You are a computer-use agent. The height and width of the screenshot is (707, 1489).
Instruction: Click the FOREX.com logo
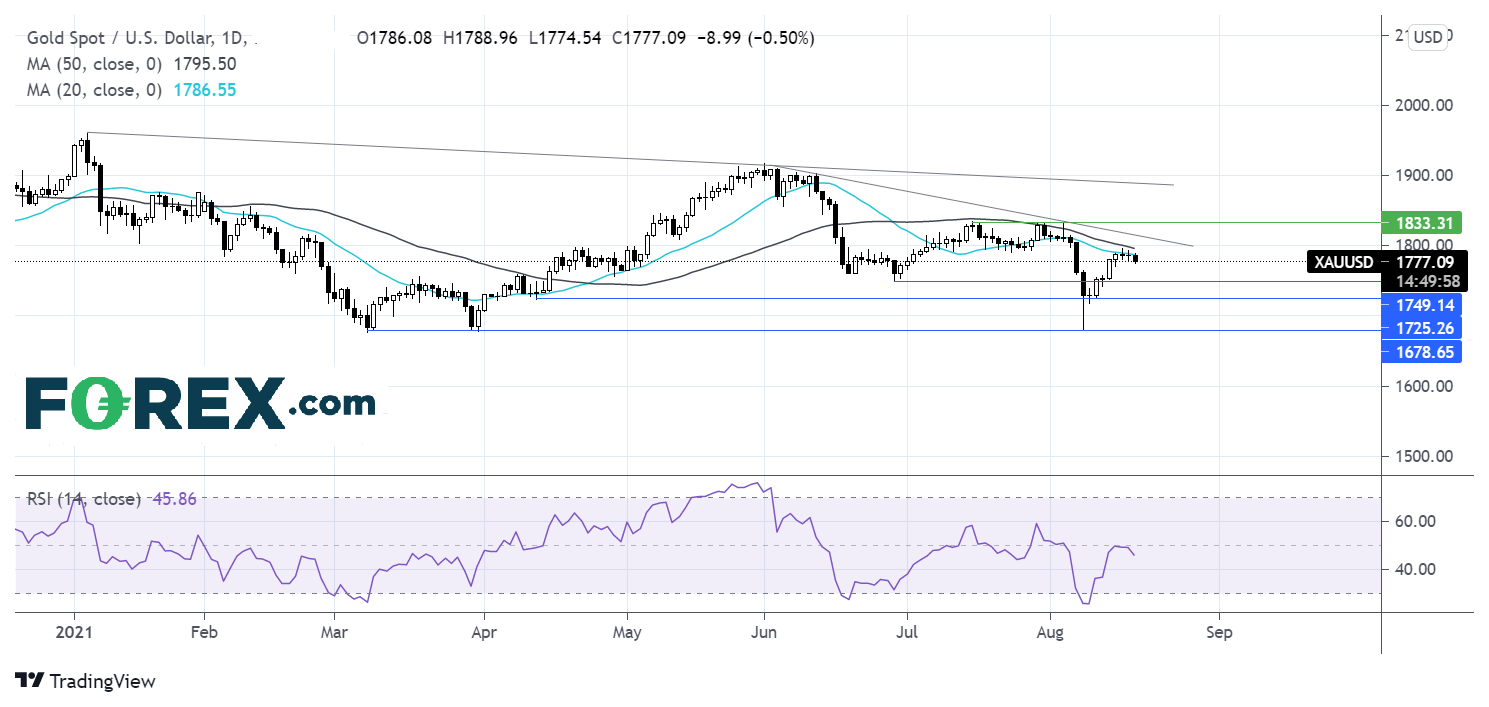(200, 406)
